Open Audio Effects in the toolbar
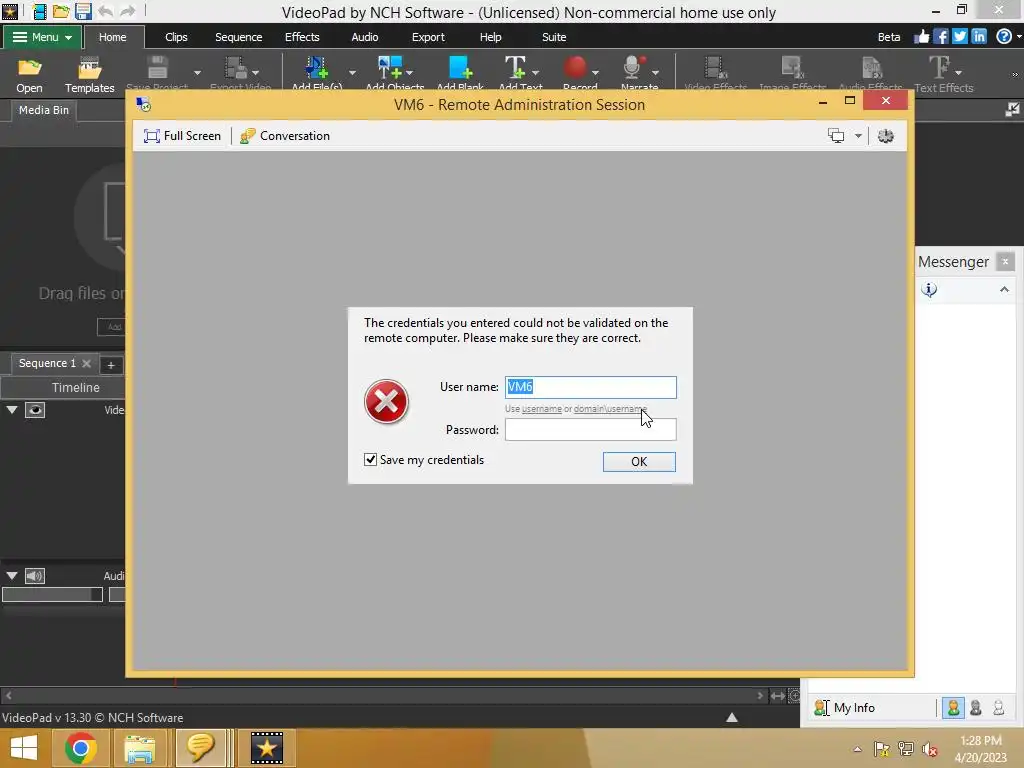The height and width of the screenshot is (768, 1024). (x=871, y=74)
